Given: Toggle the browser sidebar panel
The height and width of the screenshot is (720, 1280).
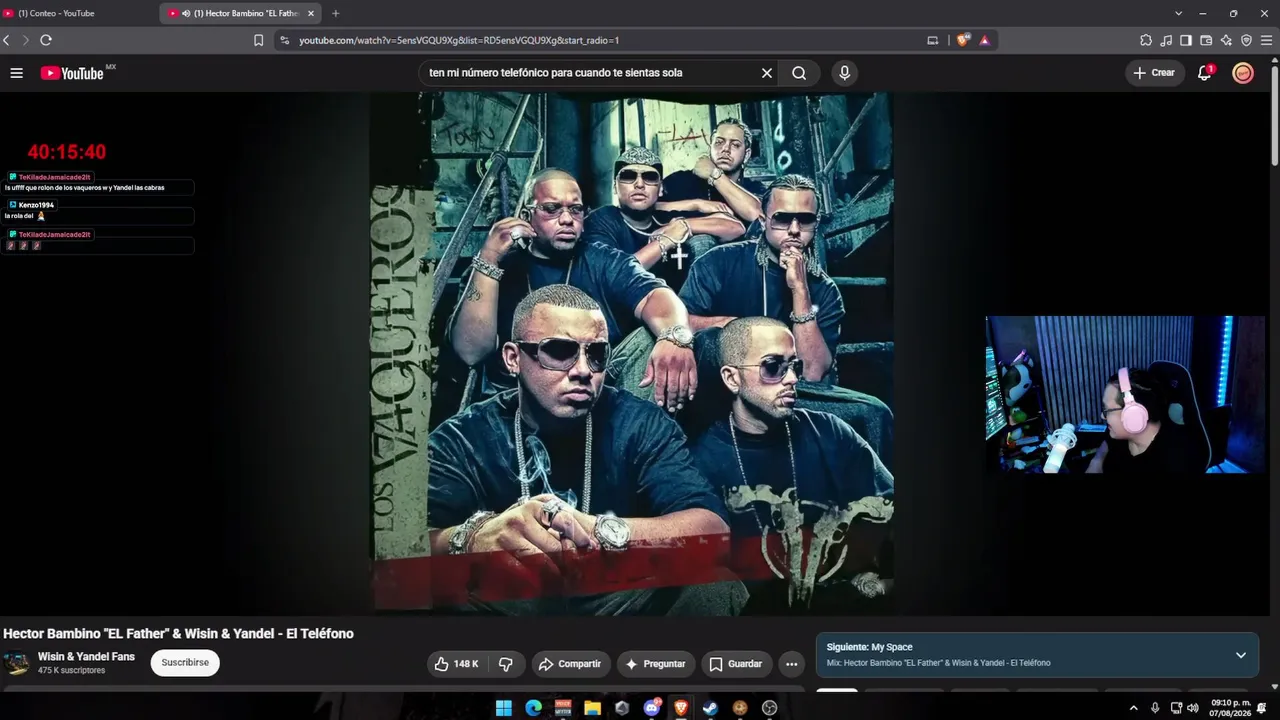Looking at the screenshot, I should click(1186, 40).
